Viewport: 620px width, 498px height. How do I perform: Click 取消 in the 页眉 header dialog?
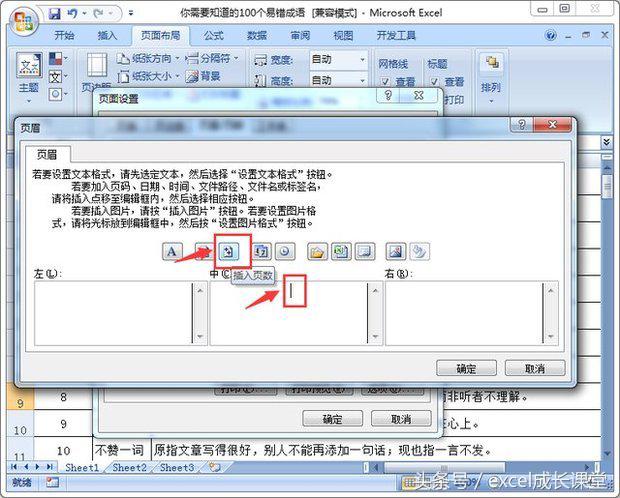pyautogui.click(x=535, y=369)
